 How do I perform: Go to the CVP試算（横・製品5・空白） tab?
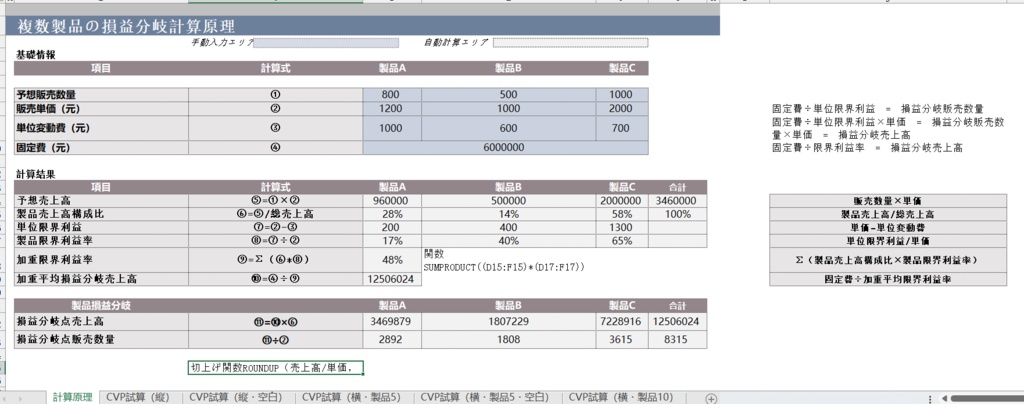tap(485, 397)
